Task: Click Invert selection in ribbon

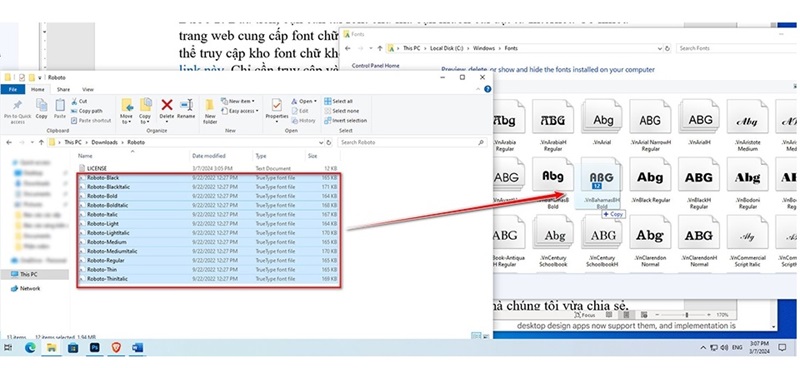Action: tap(345, 120)
